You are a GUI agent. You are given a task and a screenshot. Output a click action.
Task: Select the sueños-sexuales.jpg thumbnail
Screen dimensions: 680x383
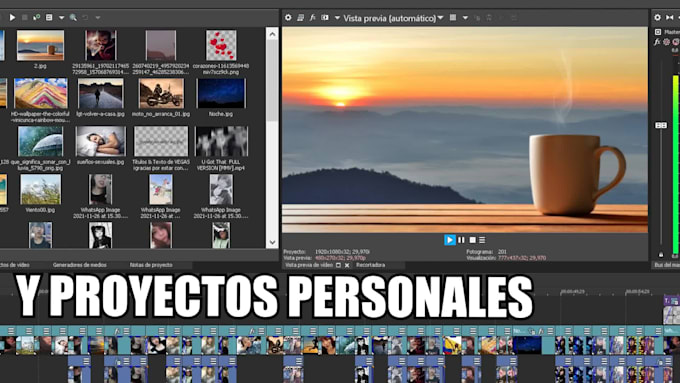(101, 141)
